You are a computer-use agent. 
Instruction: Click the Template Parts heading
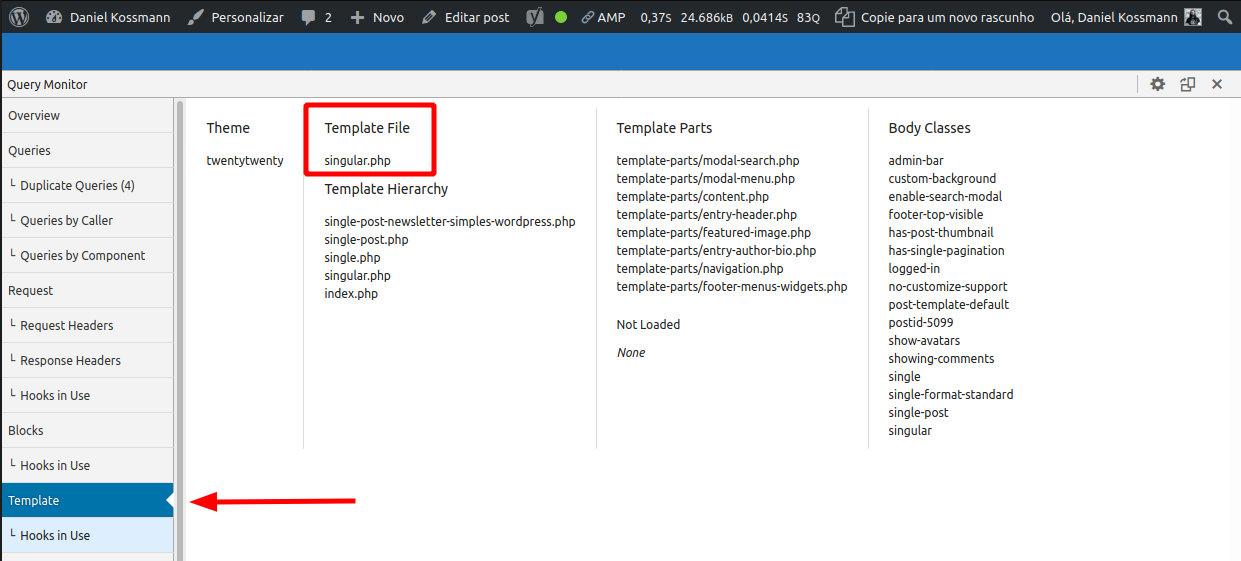pyautogui.click(x=664, y=128)
